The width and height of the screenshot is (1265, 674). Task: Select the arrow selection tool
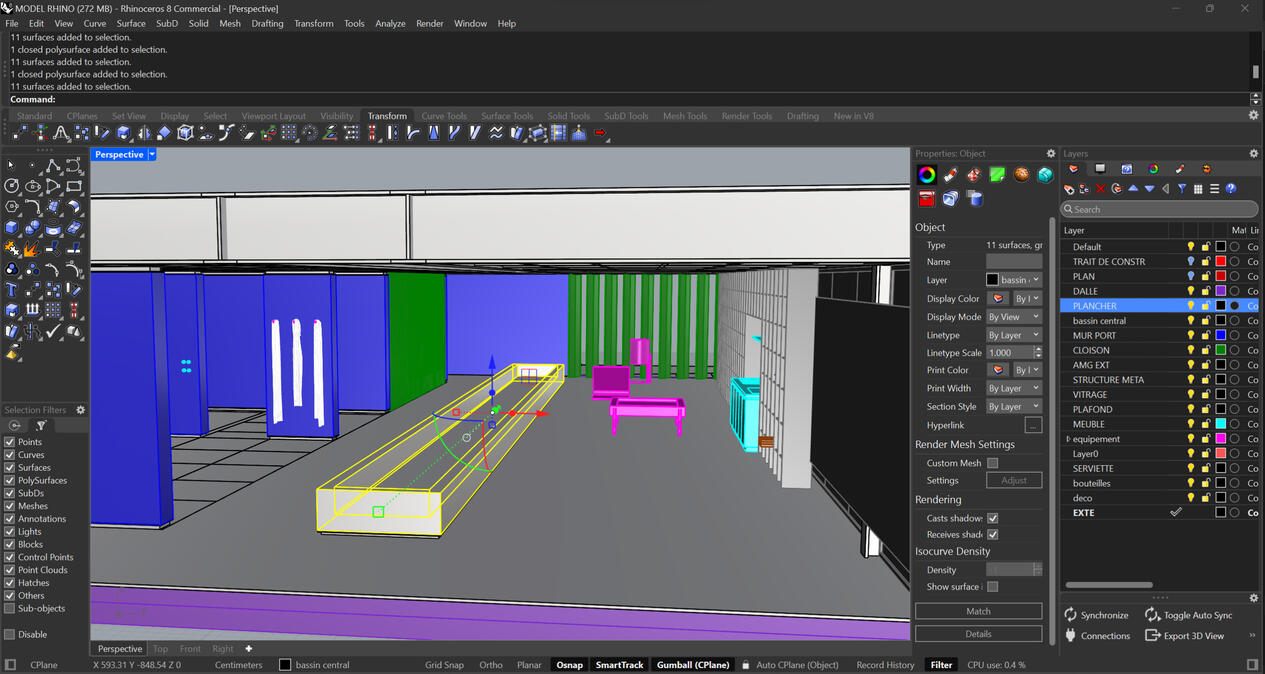click(12, 163)
